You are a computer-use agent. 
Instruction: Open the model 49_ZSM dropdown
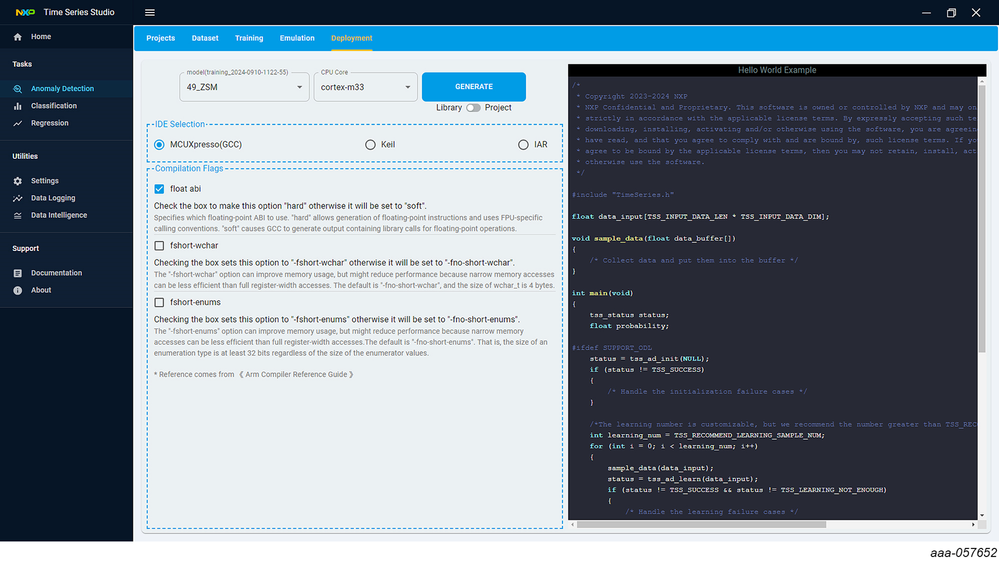click(244, 87)
